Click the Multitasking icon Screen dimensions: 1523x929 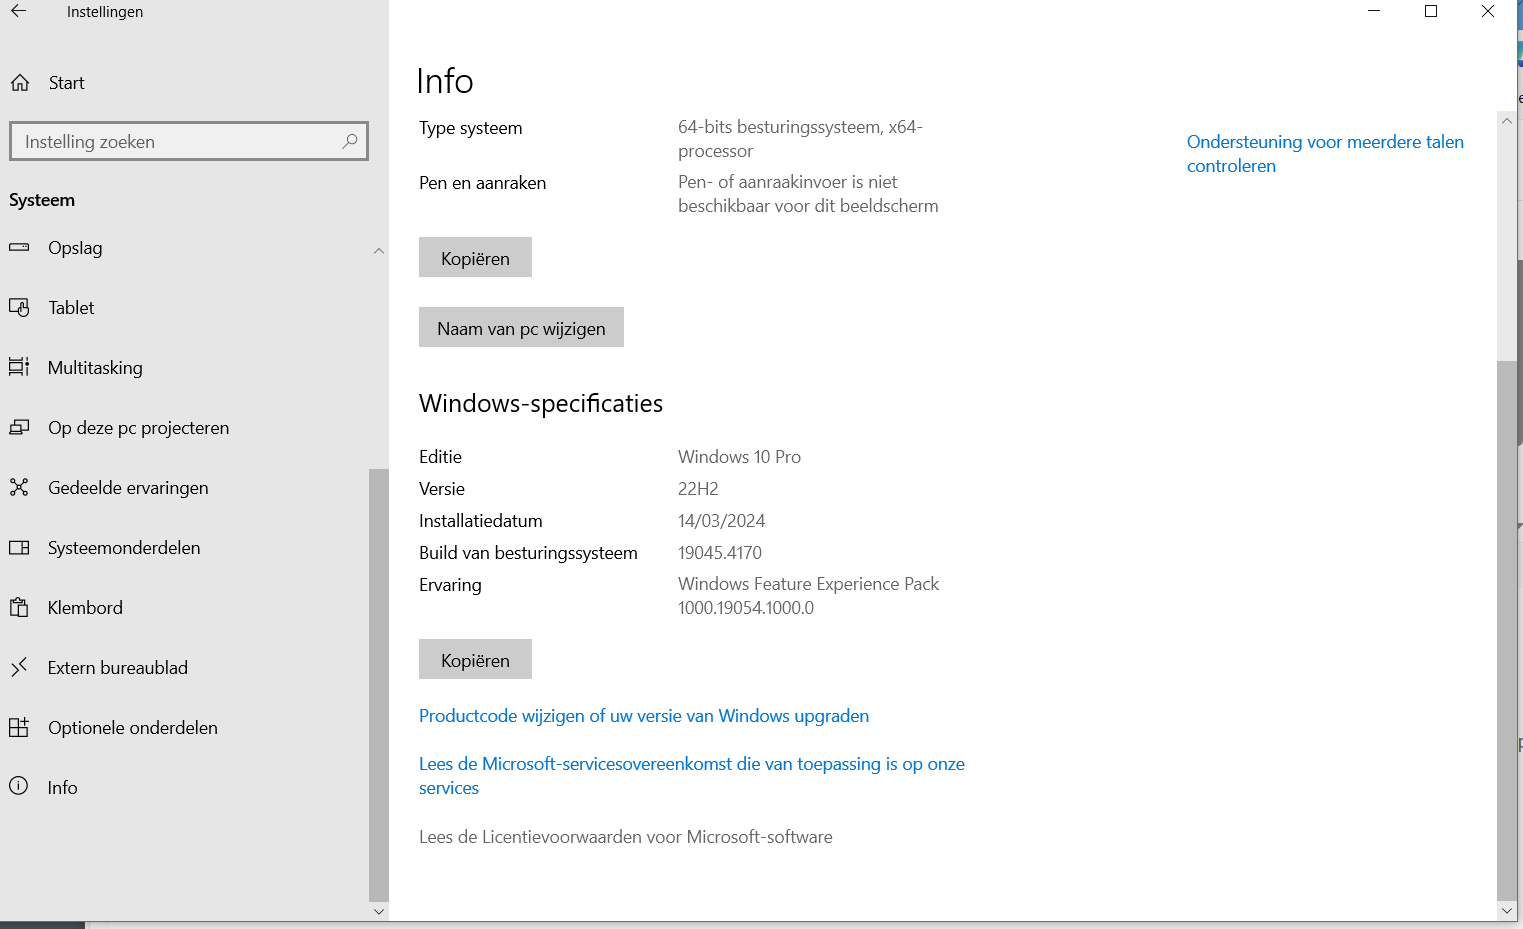19,368
